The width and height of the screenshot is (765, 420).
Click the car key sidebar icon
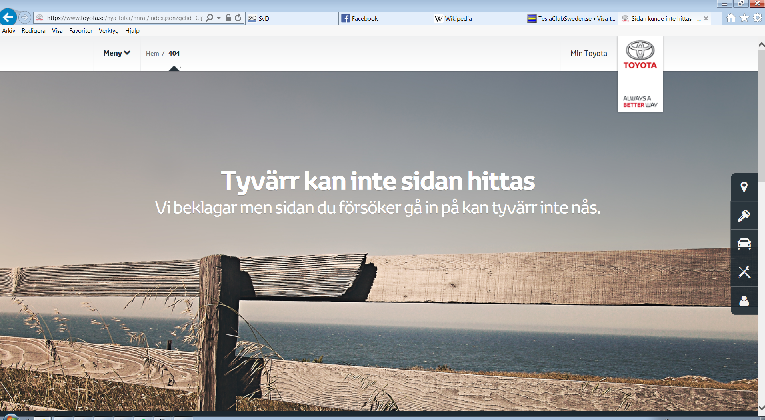pyautogui.click(x=744, y=216)
